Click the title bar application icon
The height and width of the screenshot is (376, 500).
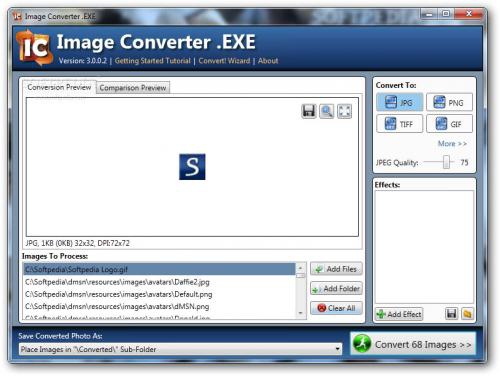pos(17,16)
